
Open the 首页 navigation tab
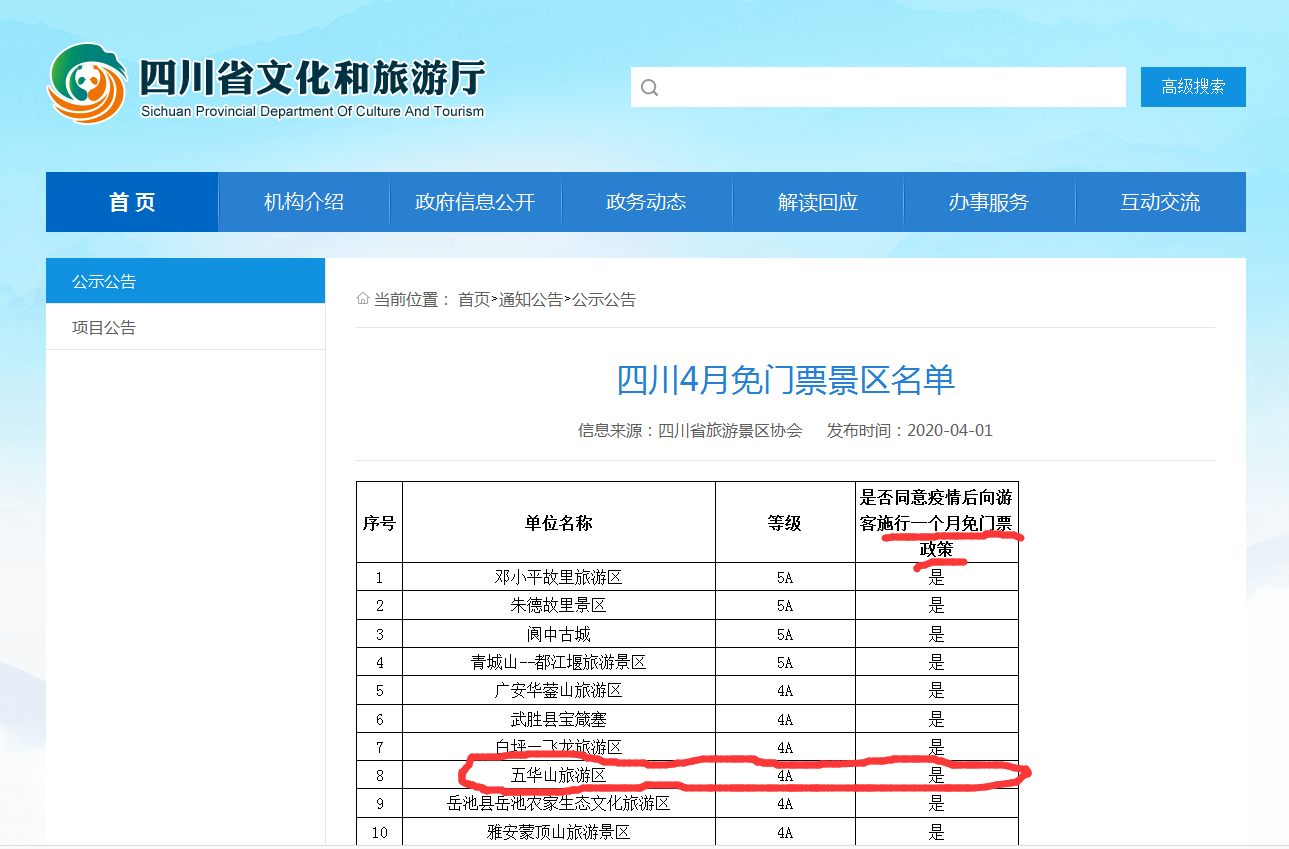tap(132, 202)
